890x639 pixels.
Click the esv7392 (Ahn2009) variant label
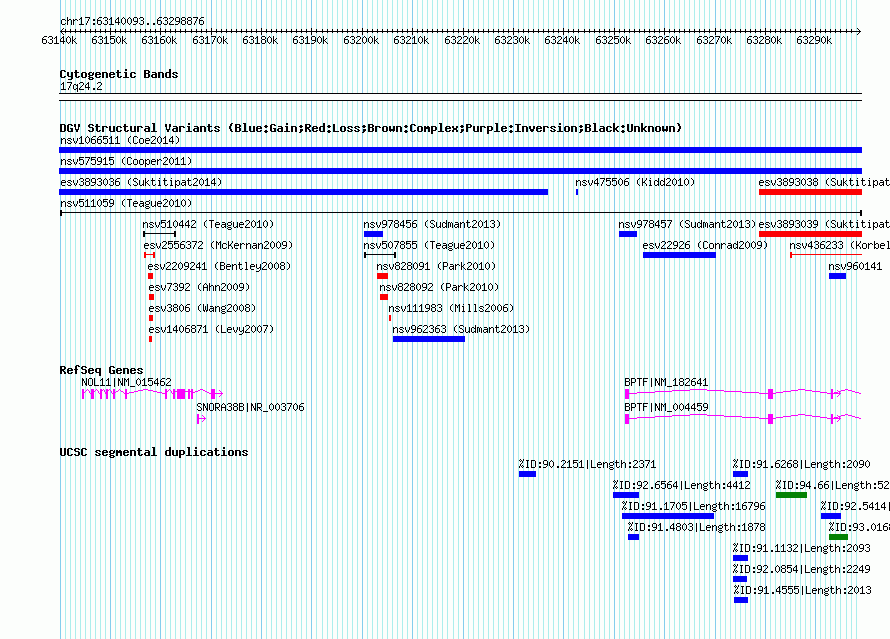(x=199, y=287)
